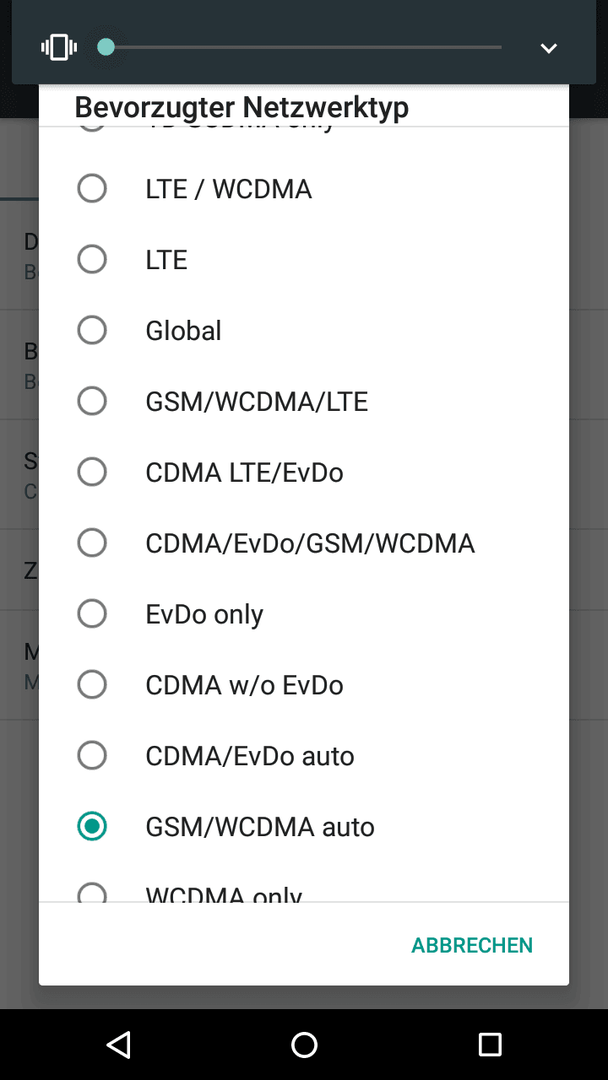This screenshot has height=1080, width=608.
Task: Choose CDMA LTE/EvDo option
Action: [x=304, y=472]
